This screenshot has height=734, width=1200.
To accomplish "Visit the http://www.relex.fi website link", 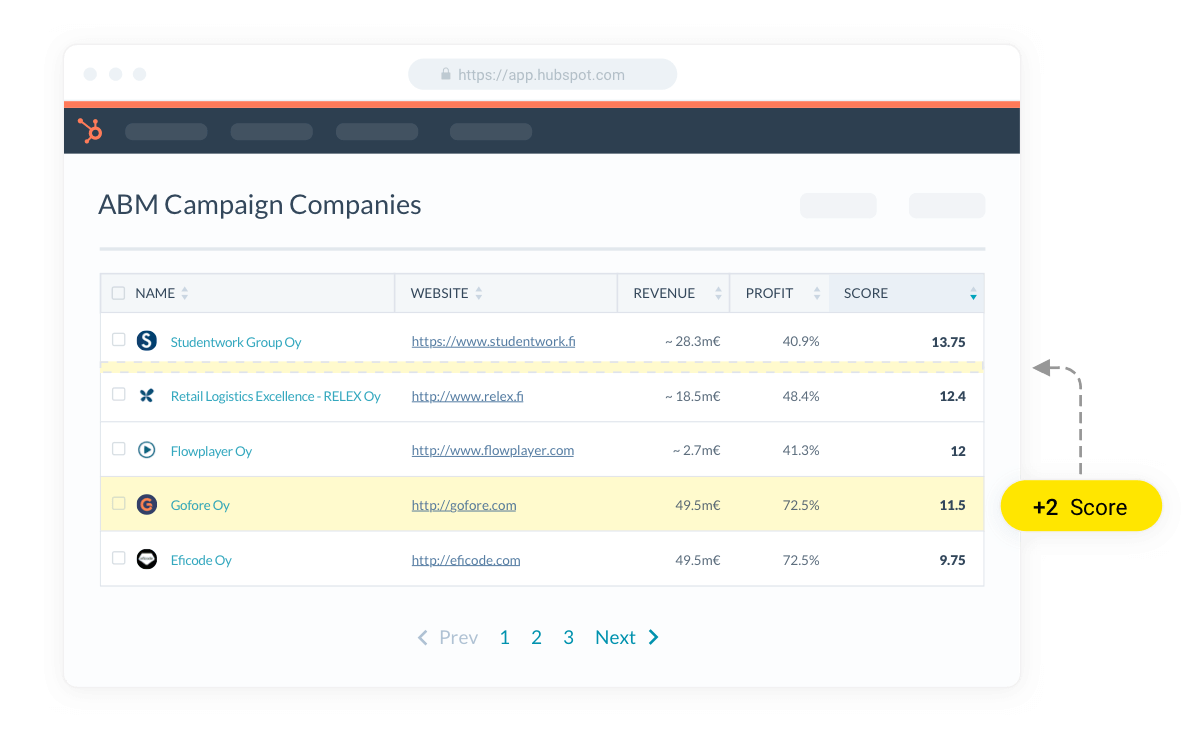I will pyautogui.click(x=467, y=396).
